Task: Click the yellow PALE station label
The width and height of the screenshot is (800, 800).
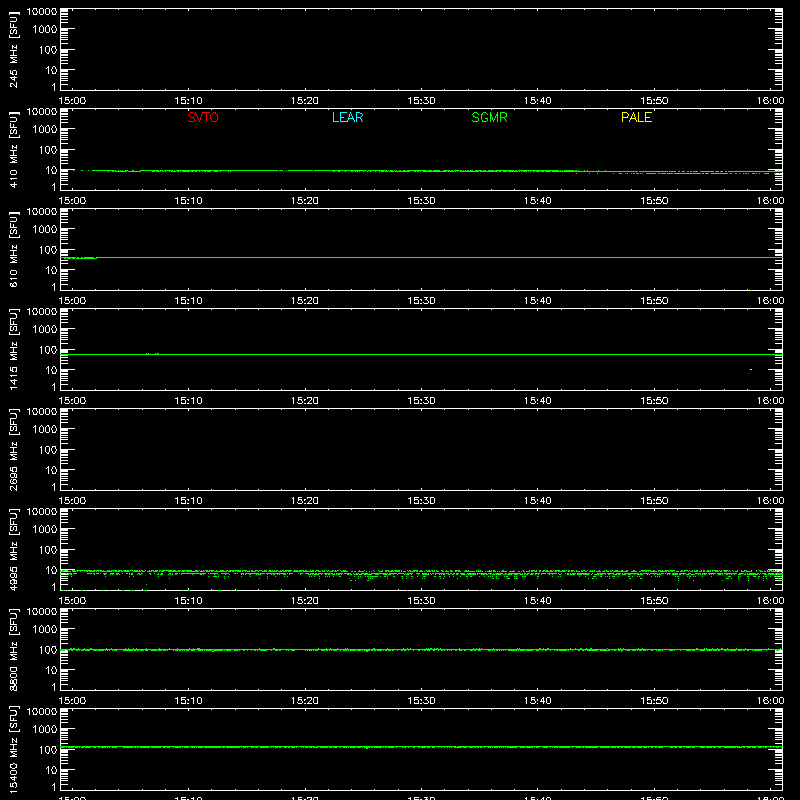Action: [x=636, y=117]
